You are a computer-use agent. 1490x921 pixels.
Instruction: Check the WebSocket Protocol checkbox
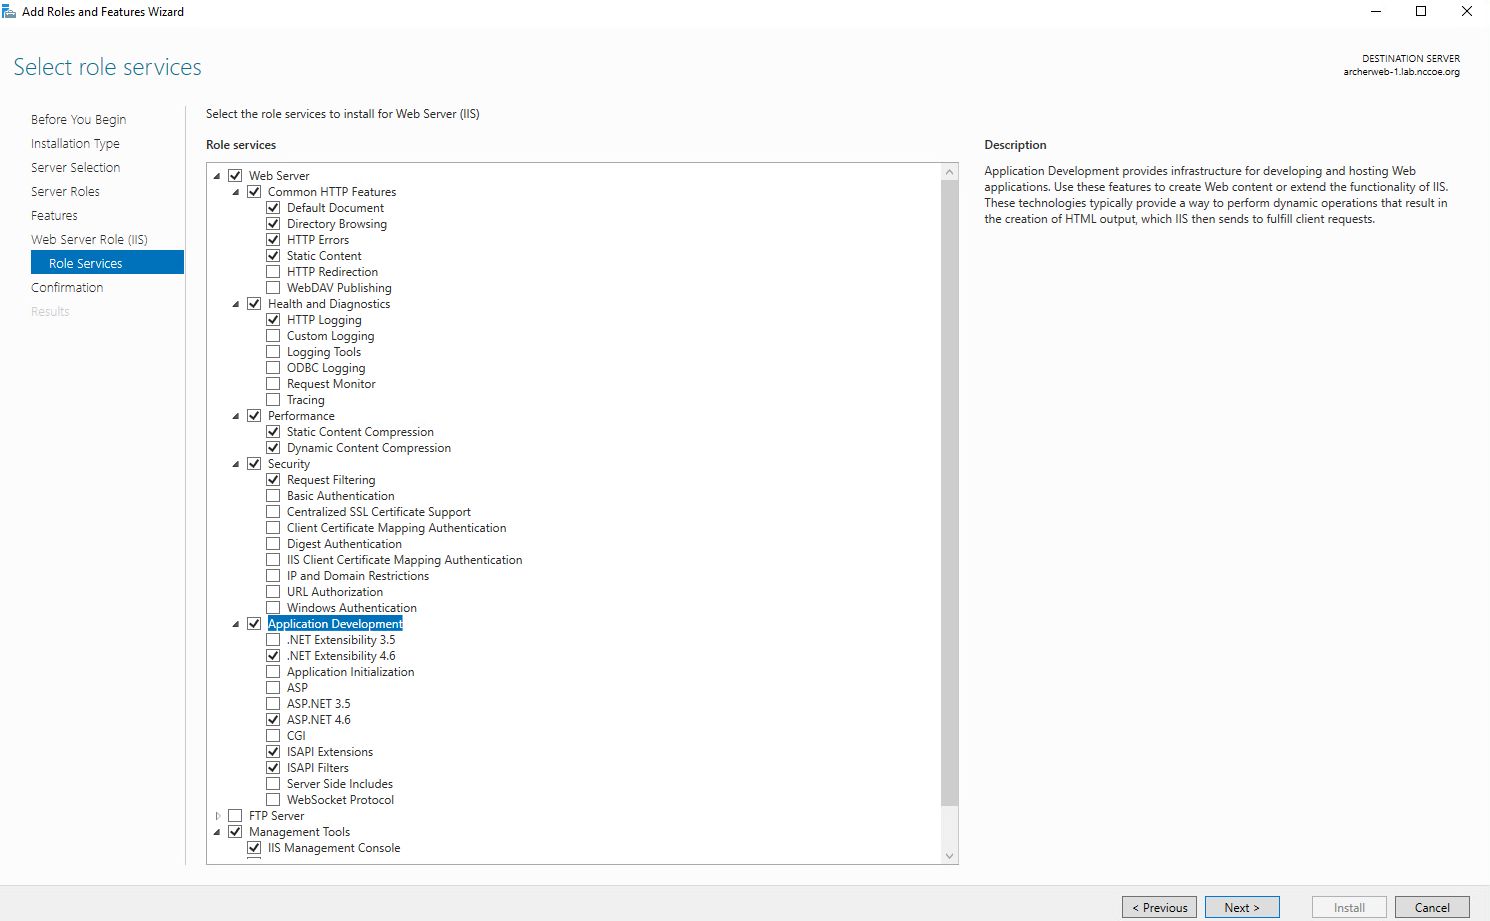[x=273, y=800]
